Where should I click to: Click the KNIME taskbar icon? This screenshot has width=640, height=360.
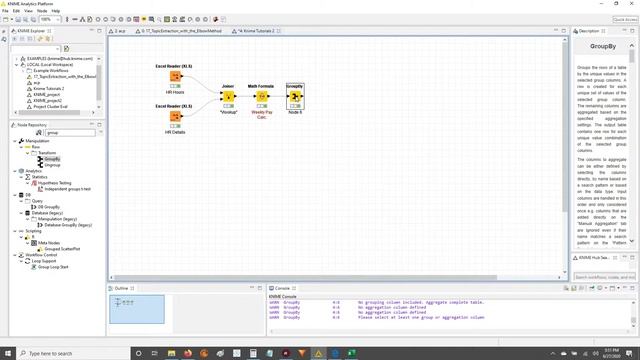click(318, 353)
